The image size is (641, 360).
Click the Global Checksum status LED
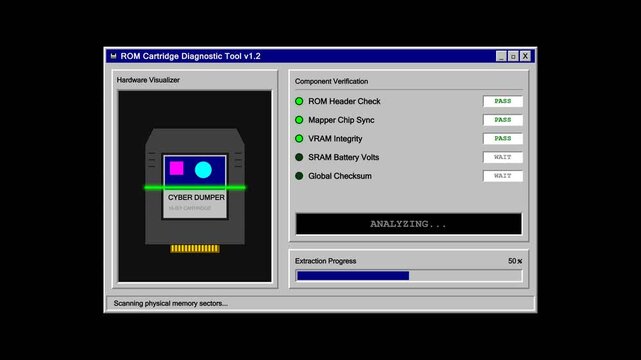[299, 176]
